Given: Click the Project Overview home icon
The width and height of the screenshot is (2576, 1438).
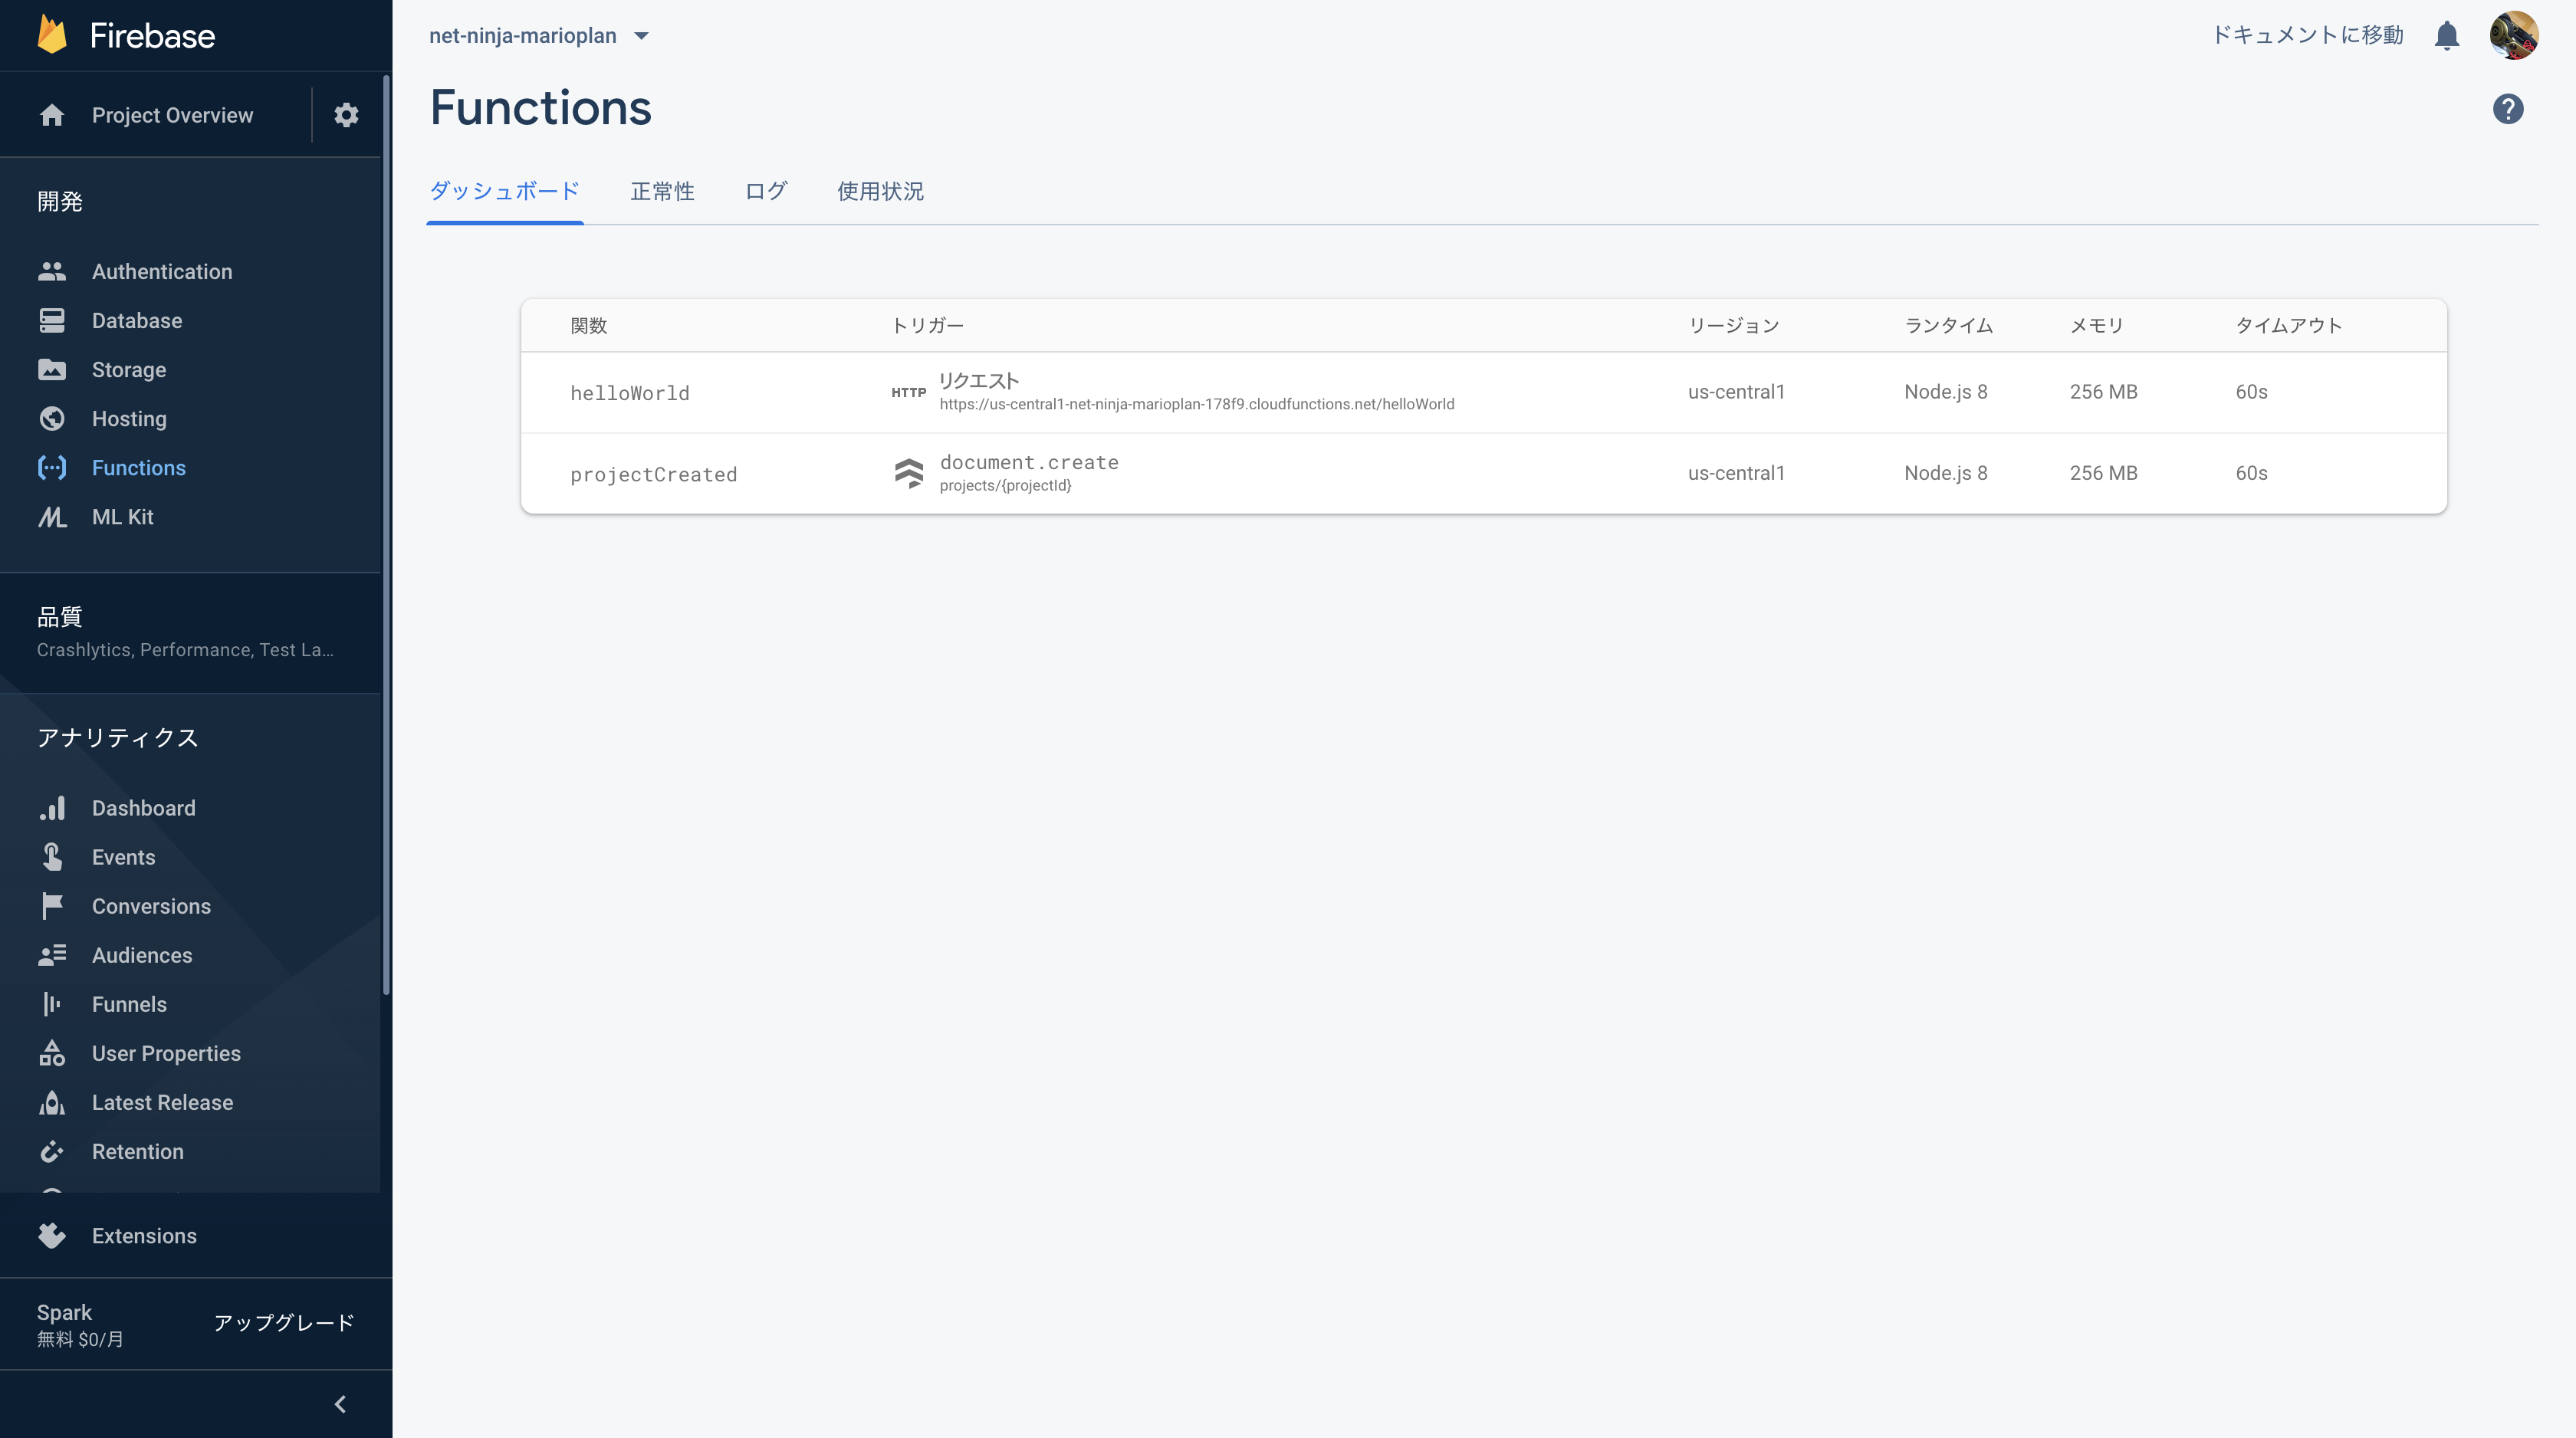Looking at the screenshot, I should point(52,115).
